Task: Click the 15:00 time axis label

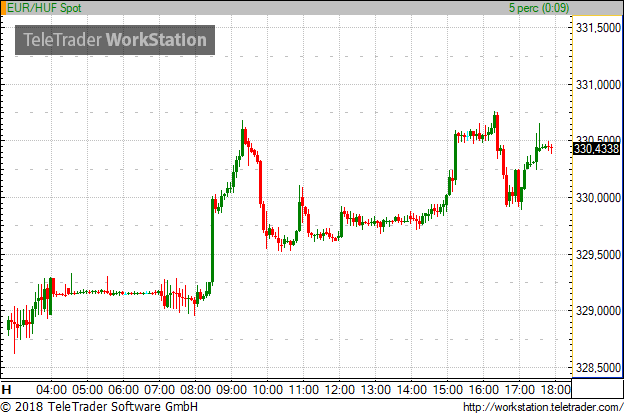Action: pyautogui.click(x=447, y=389)
